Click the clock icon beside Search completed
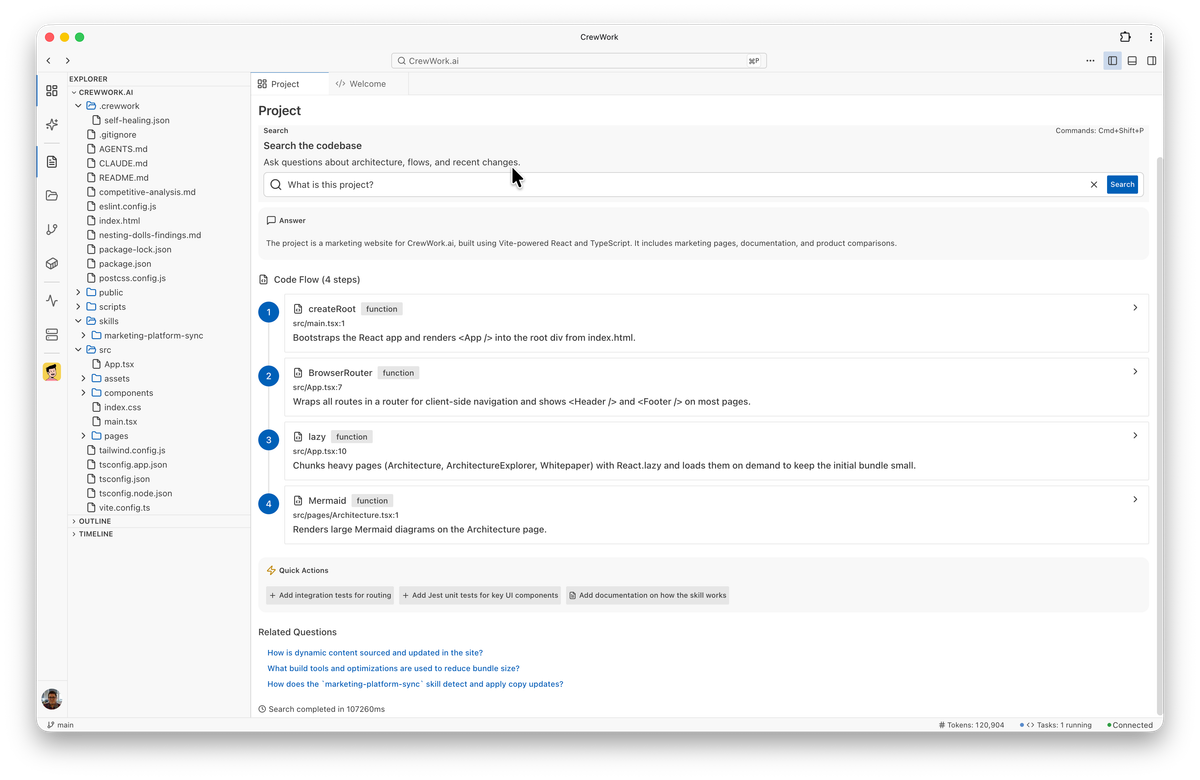The height and width of the screenshot is (780, 1200). tap(262, 709)
